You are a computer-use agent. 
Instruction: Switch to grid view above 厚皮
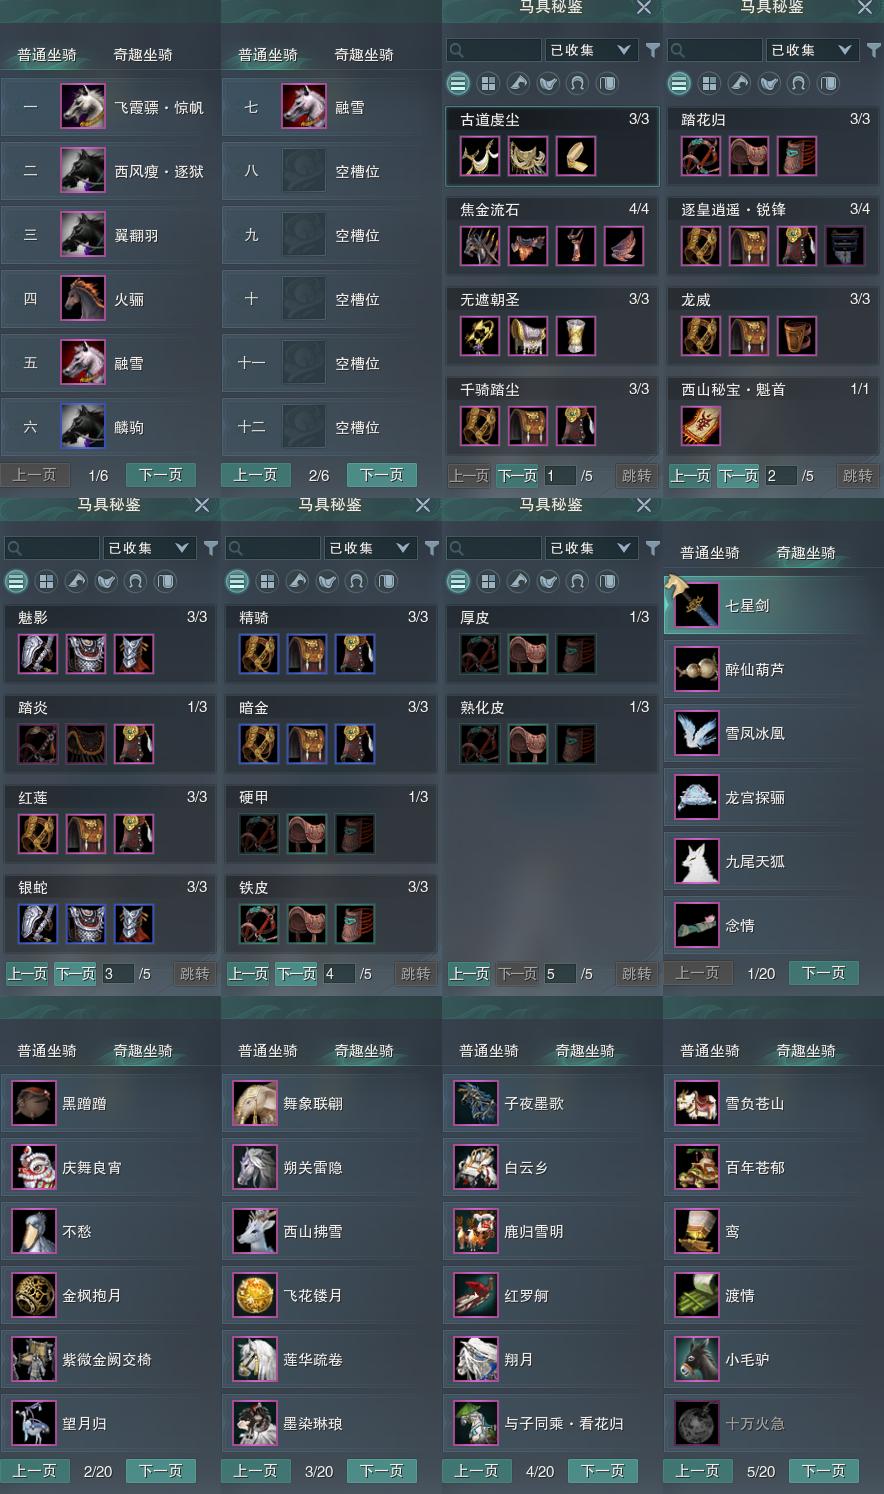(x=488, y=581)
